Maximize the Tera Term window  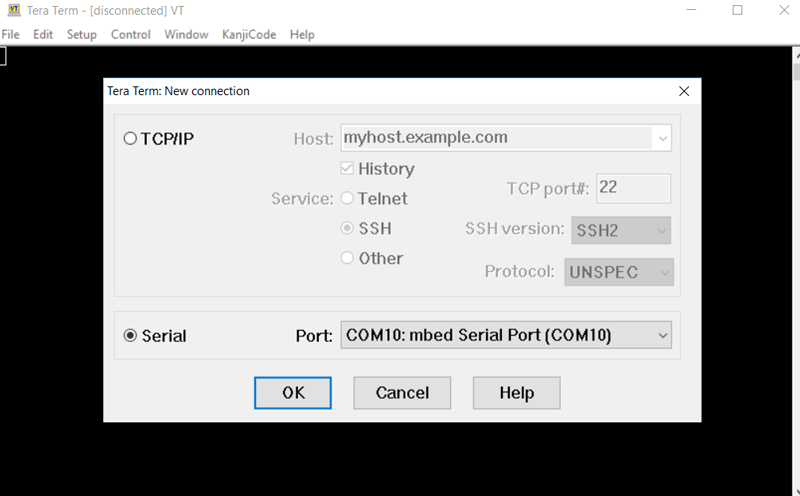[x=737, y=10]
